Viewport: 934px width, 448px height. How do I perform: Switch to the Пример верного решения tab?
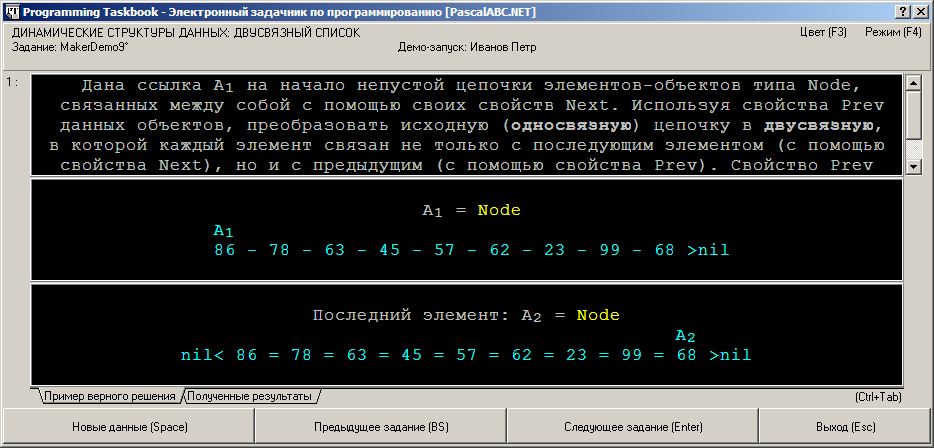(110, 397)
